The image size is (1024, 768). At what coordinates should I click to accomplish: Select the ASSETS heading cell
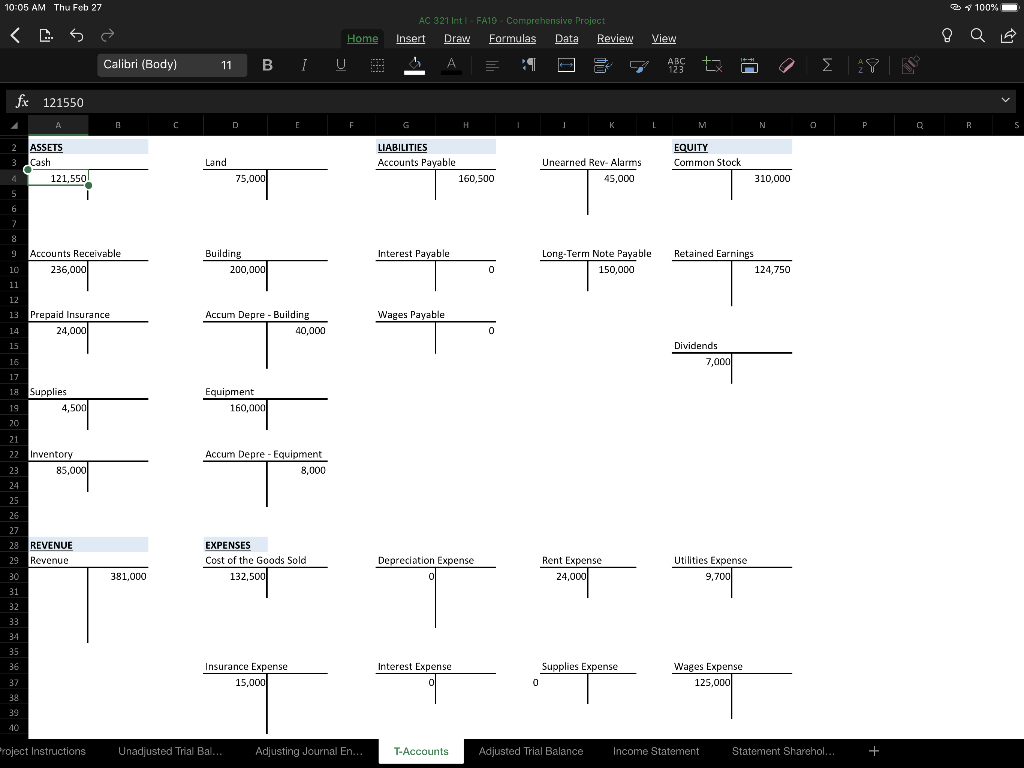[58, 148]
